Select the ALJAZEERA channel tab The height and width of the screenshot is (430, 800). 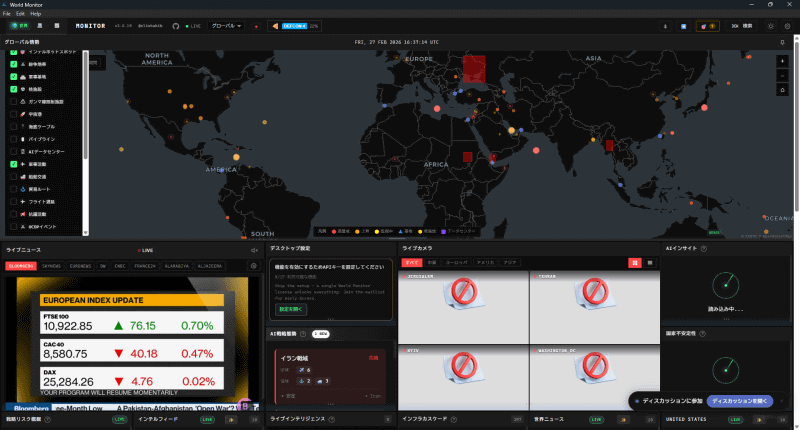(210, 266)
